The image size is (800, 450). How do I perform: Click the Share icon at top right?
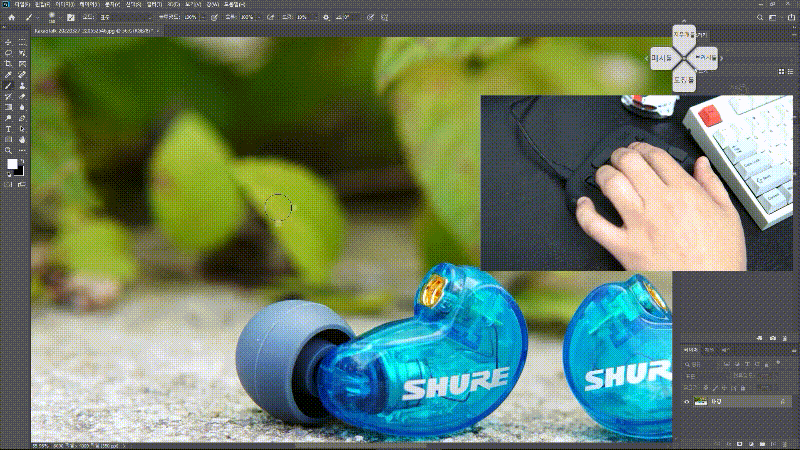[791, 17]
